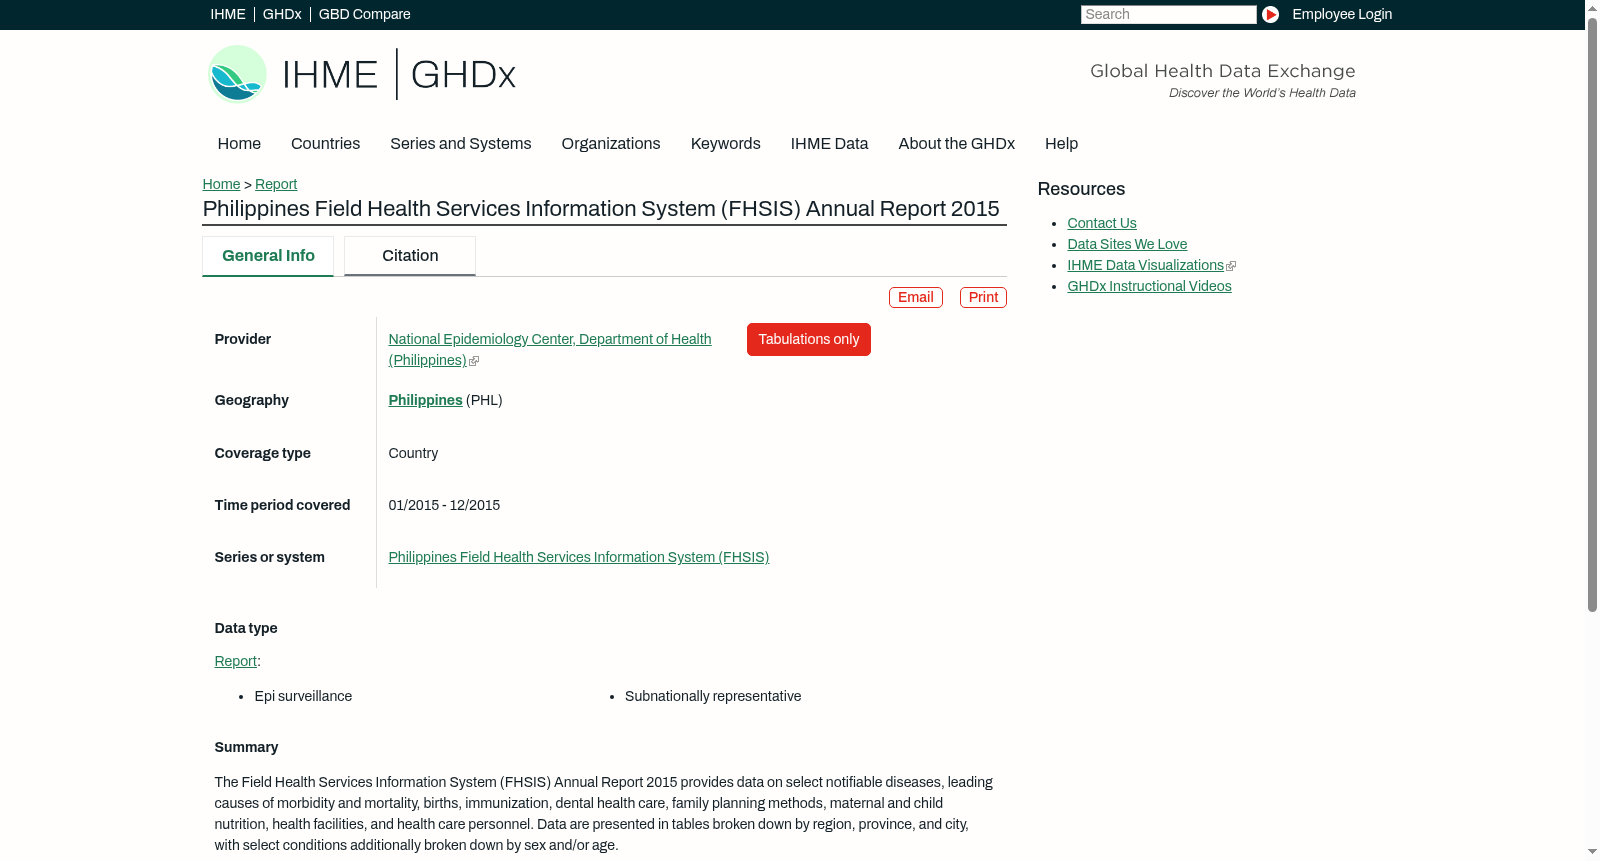Open Contact Us in Resources
The width and height of the screenshot is (1600, 861).
point(1102,223)
